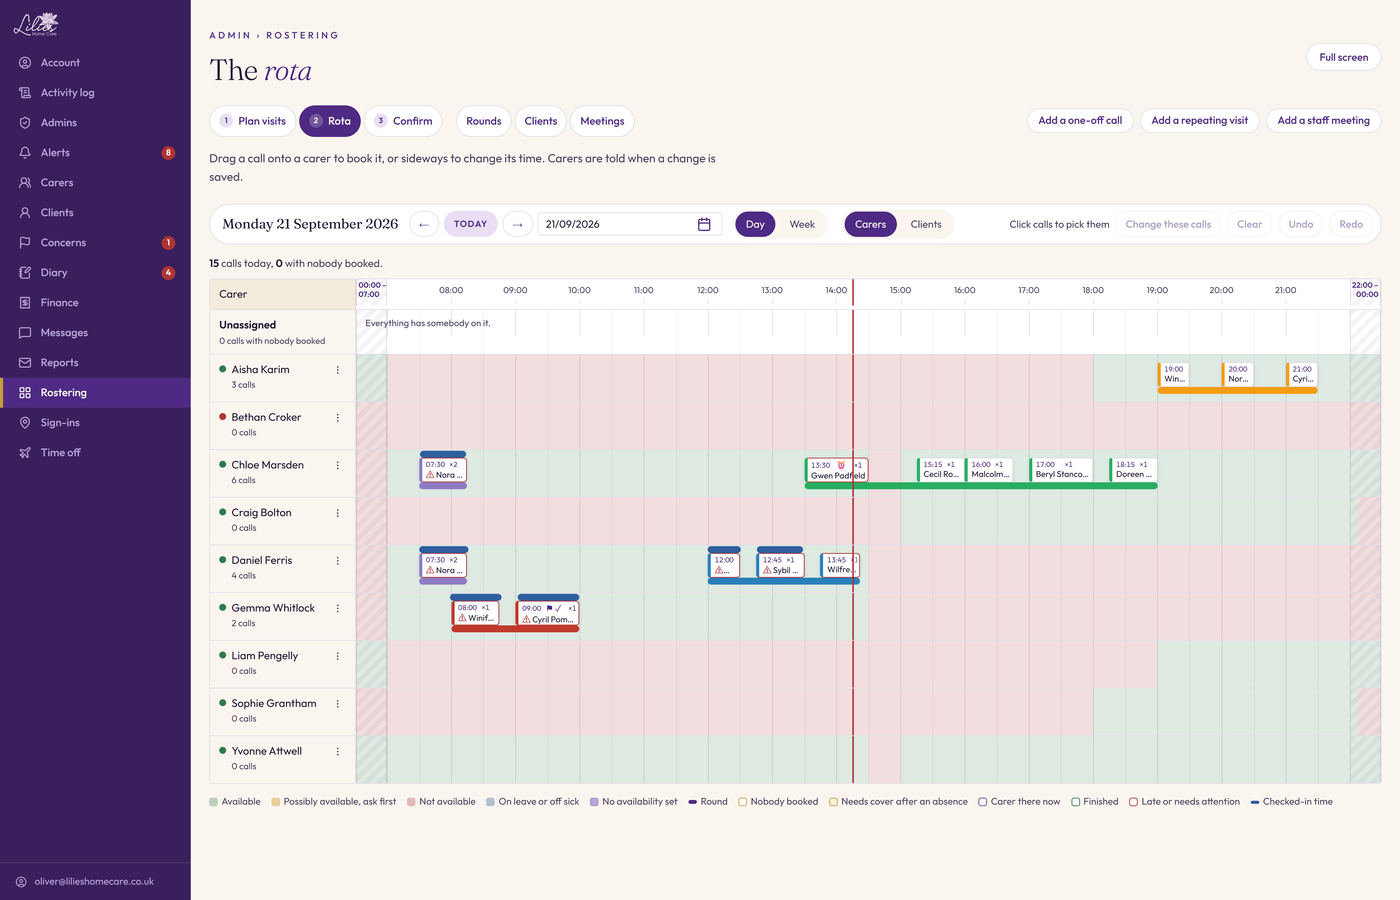Screen dimensions: 1400x900
Task: Switch to Confirm step tab
Action: point(403,121)
